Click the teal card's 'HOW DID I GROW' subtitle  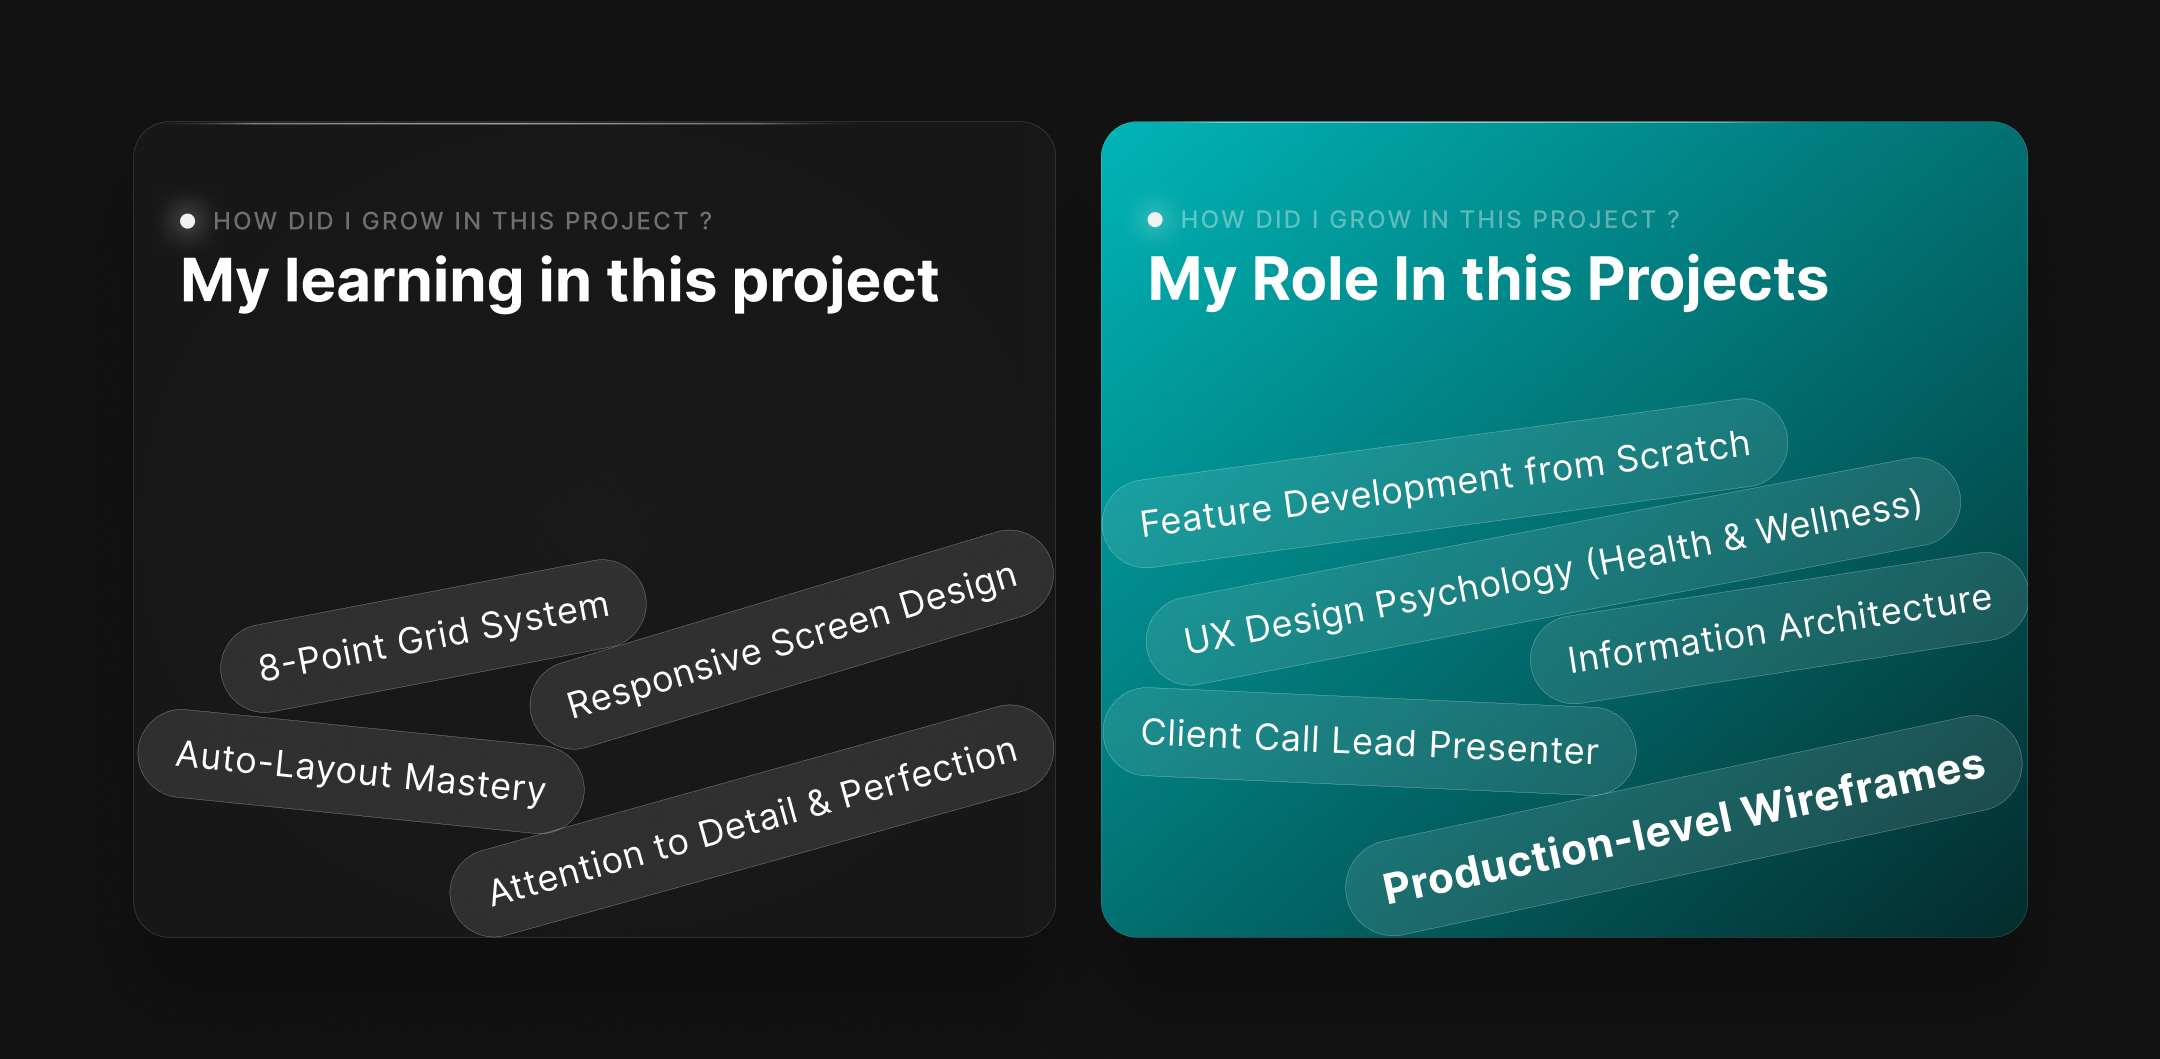[x=1430, y=219]
